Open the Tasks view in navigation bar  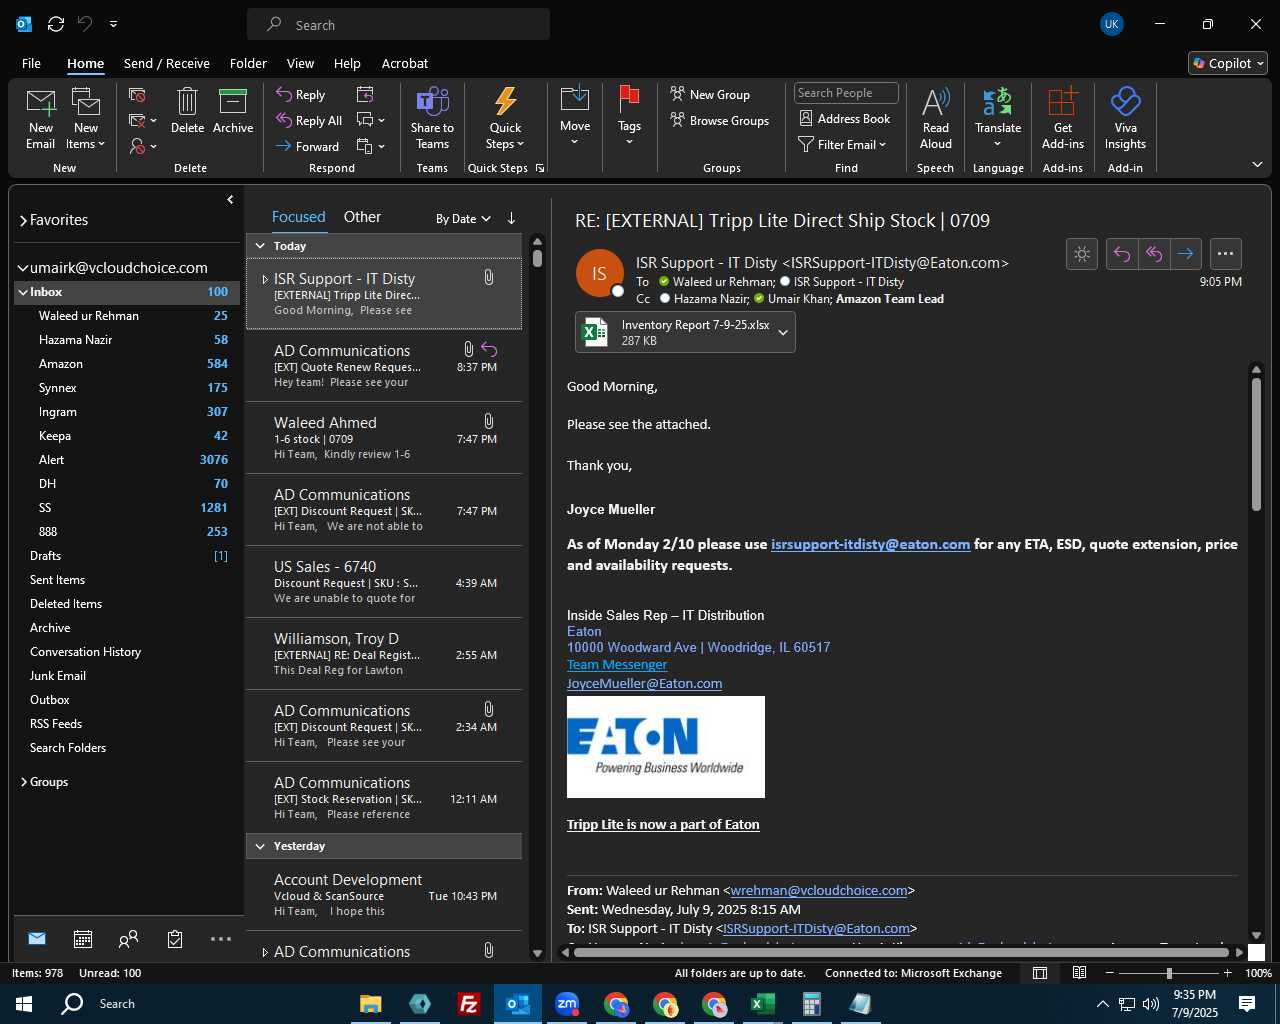click(x=175, y=939)
